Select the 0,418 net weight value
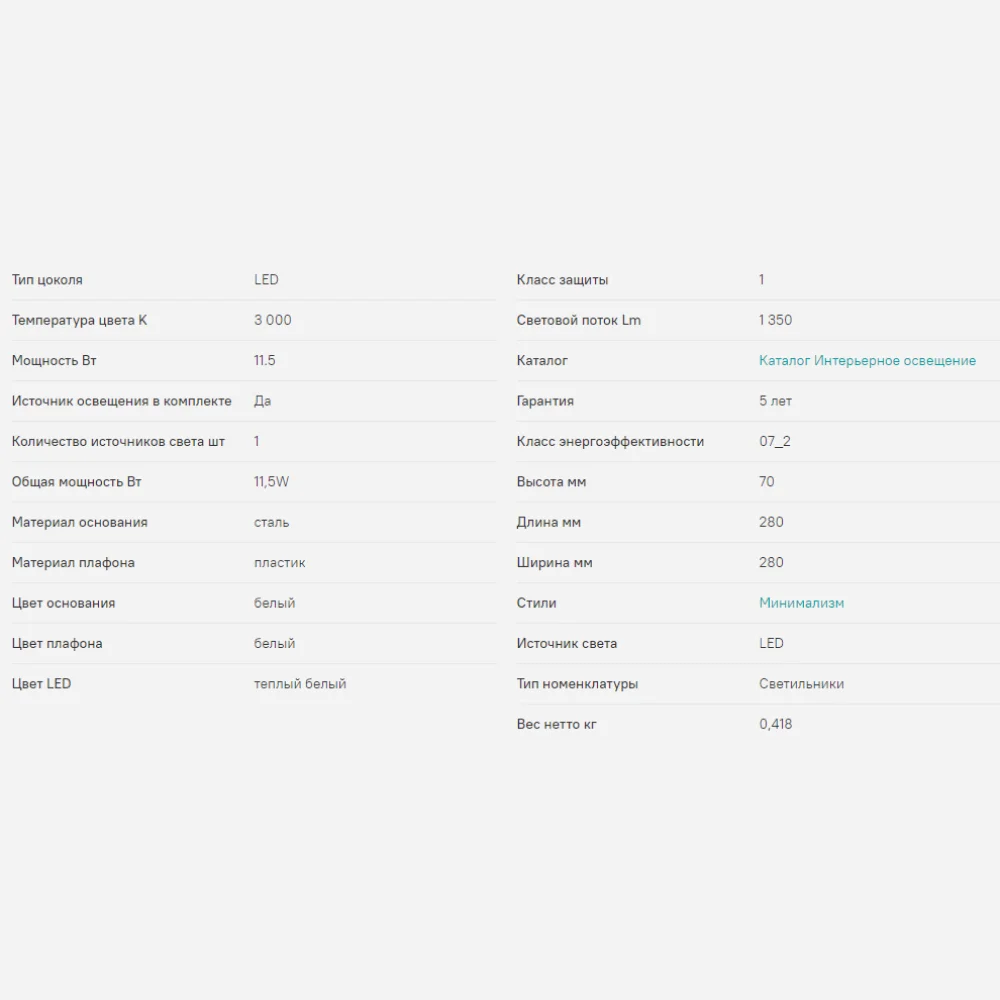The width and height of the screenshot is (1000, 1000). click(775, 724)
